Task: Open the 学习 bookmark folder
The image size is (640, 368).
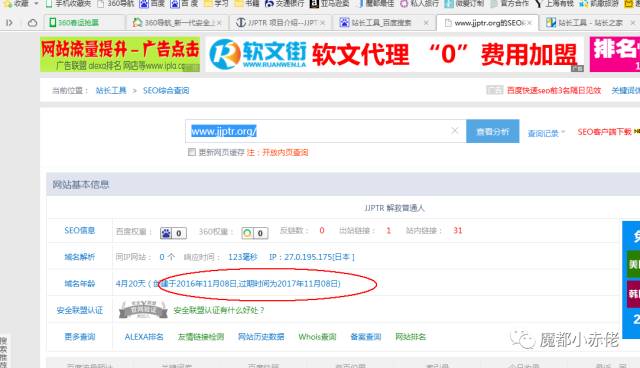Action: click(217, 3)
